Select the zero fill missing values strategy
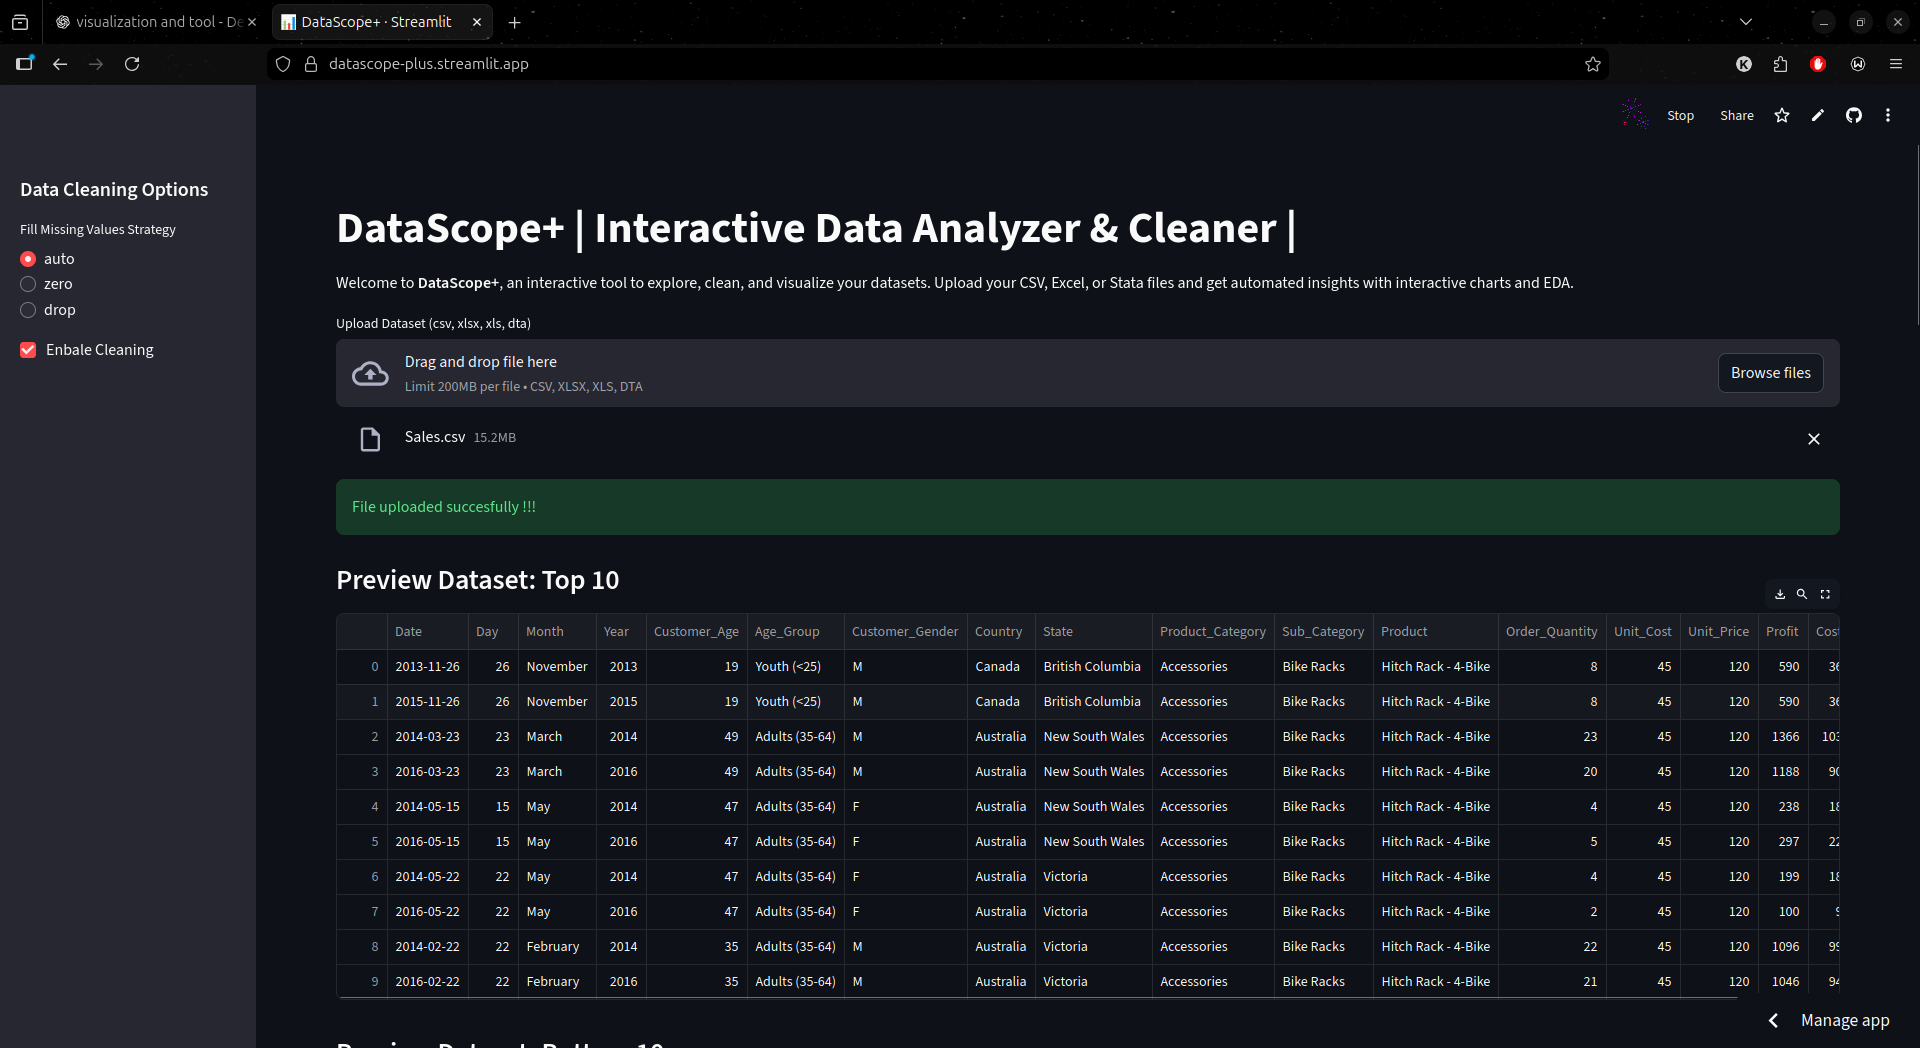1920x1048 pixels. (x=27, y=284)
